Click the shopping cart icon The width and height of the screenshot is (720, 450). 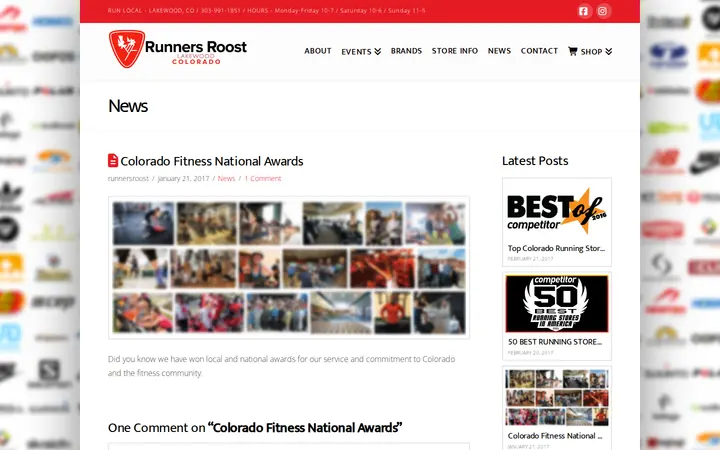tap(572, 51)
